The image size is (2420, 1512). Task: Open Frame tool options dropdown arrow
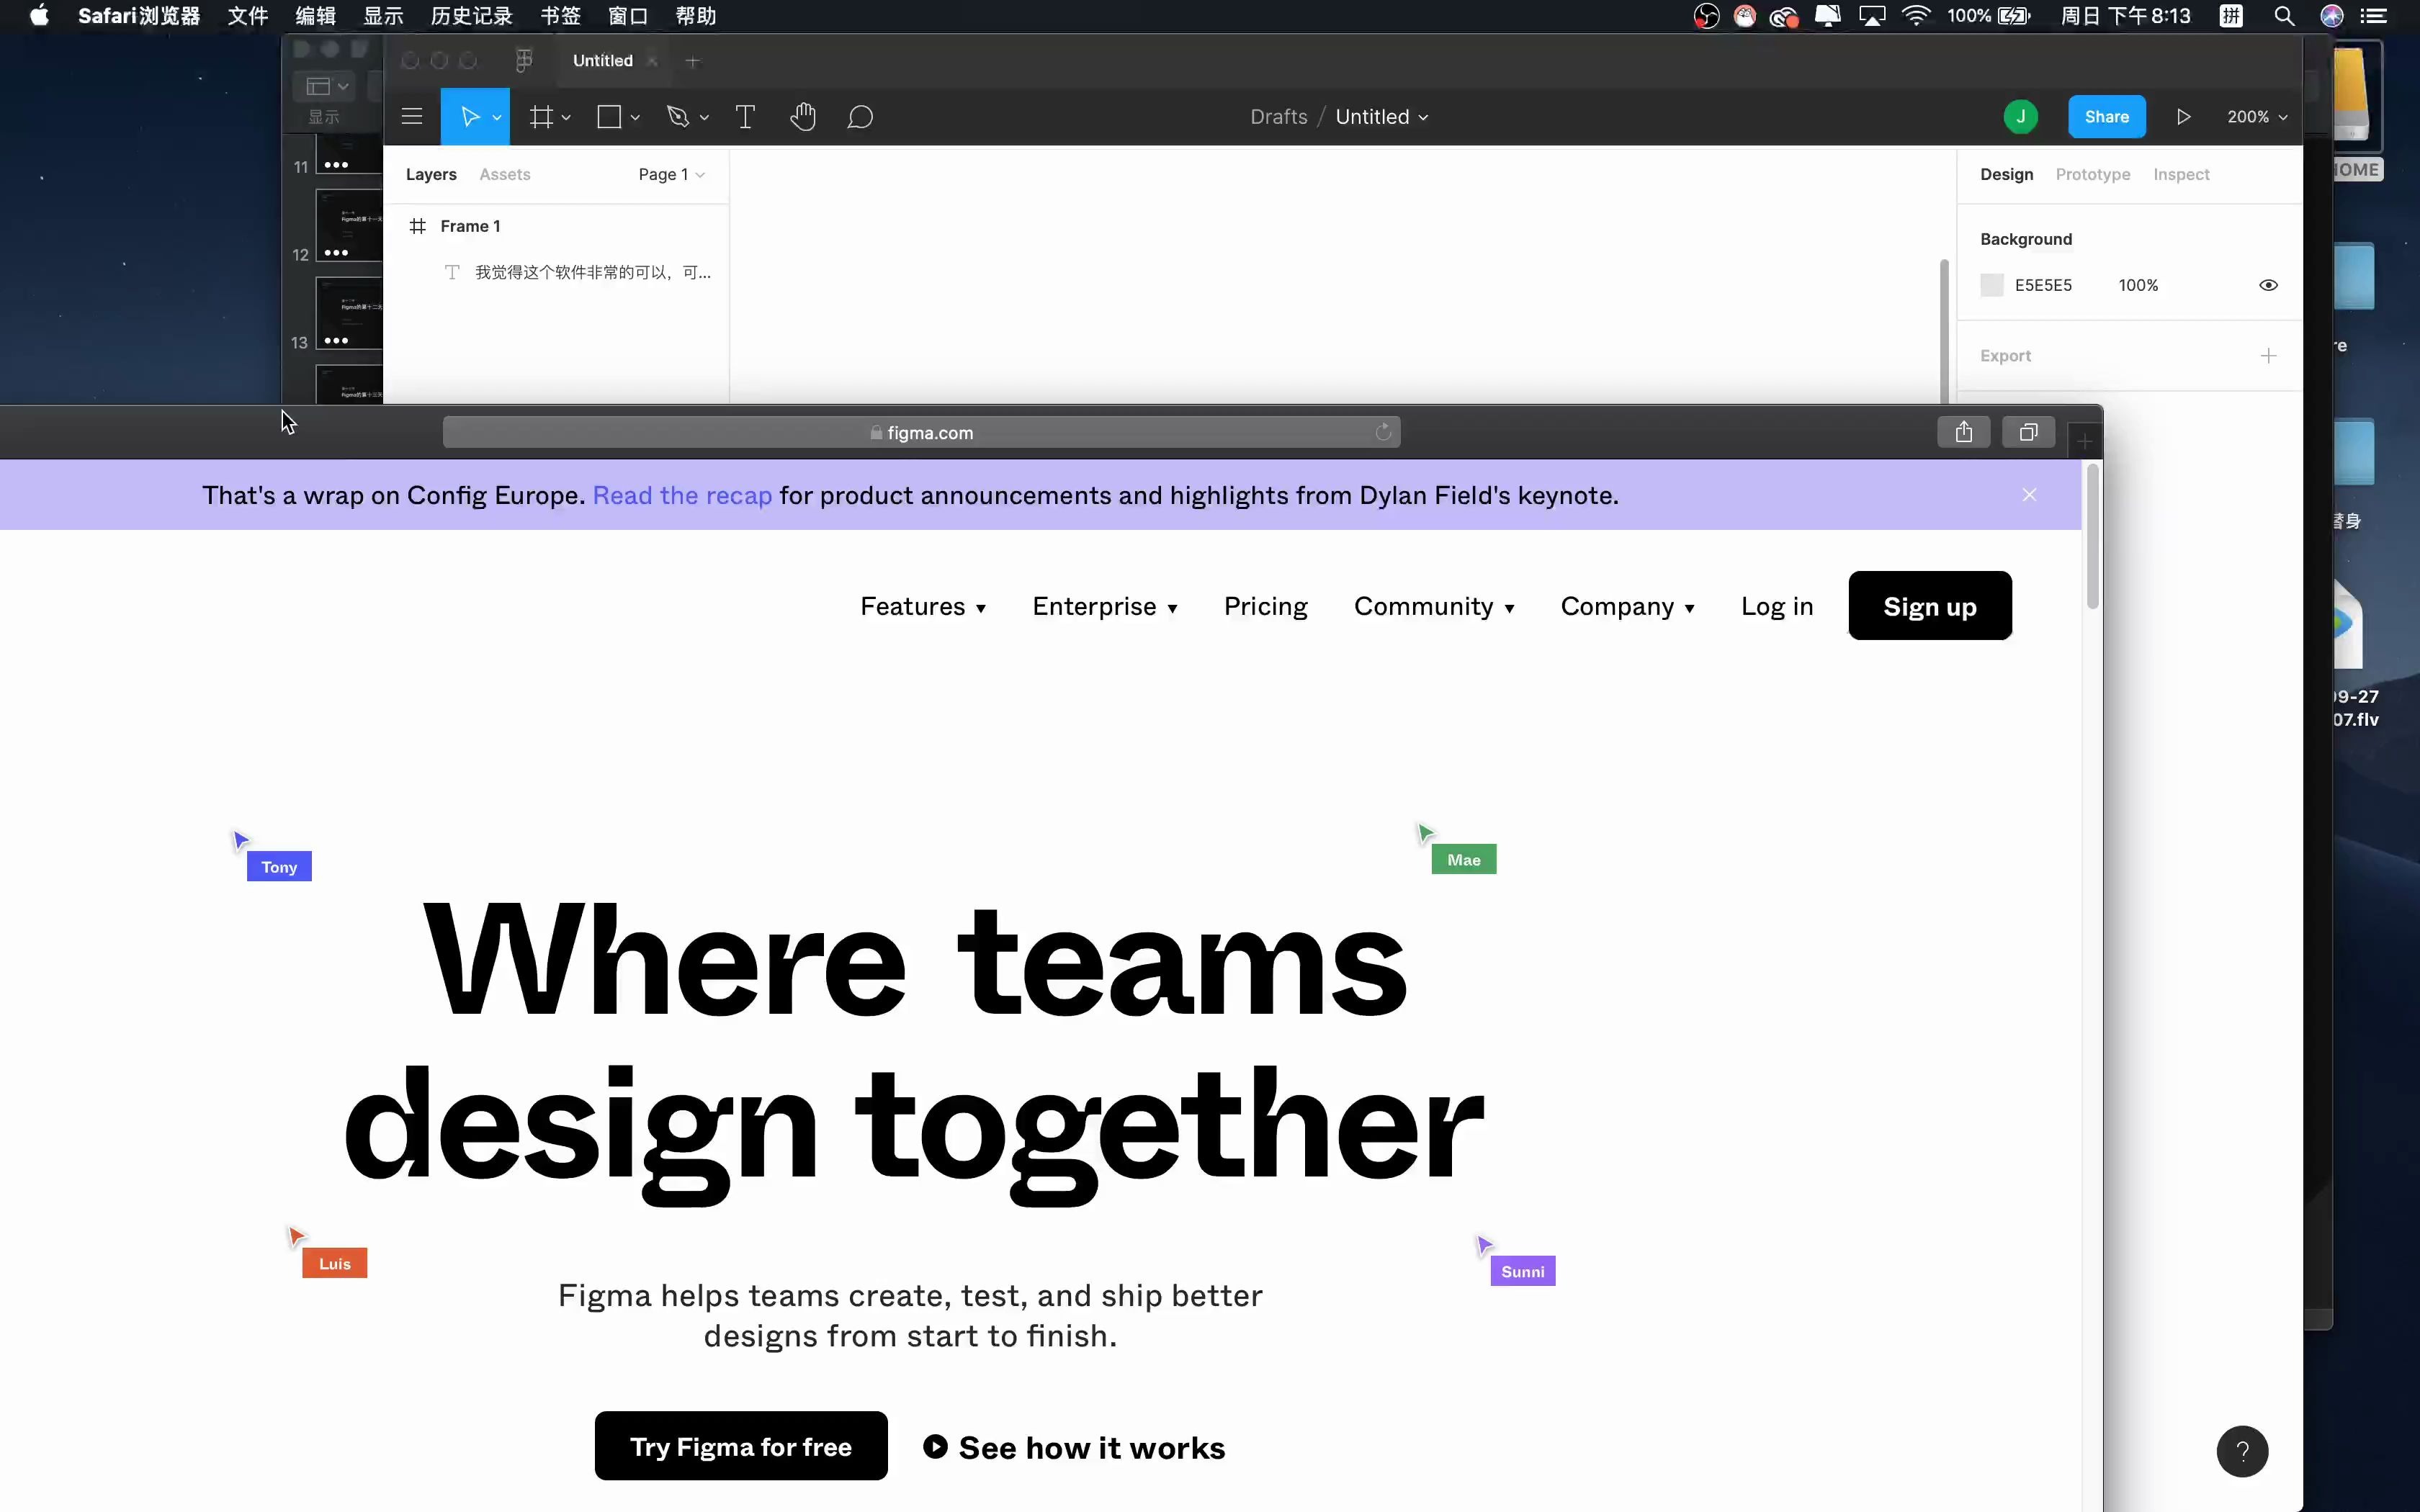tap(566, 118)
